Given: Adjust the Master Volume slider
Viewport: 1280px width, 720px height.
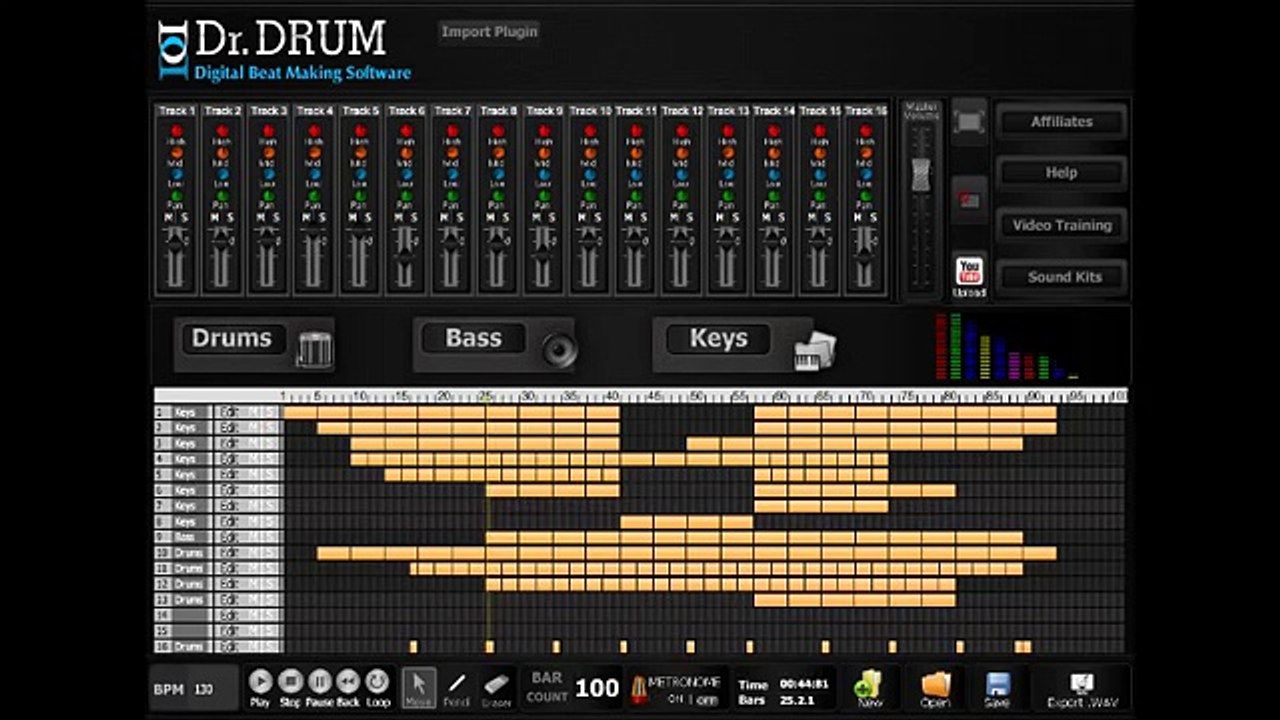Looking at the screenshot, I should tap(921, 175).
